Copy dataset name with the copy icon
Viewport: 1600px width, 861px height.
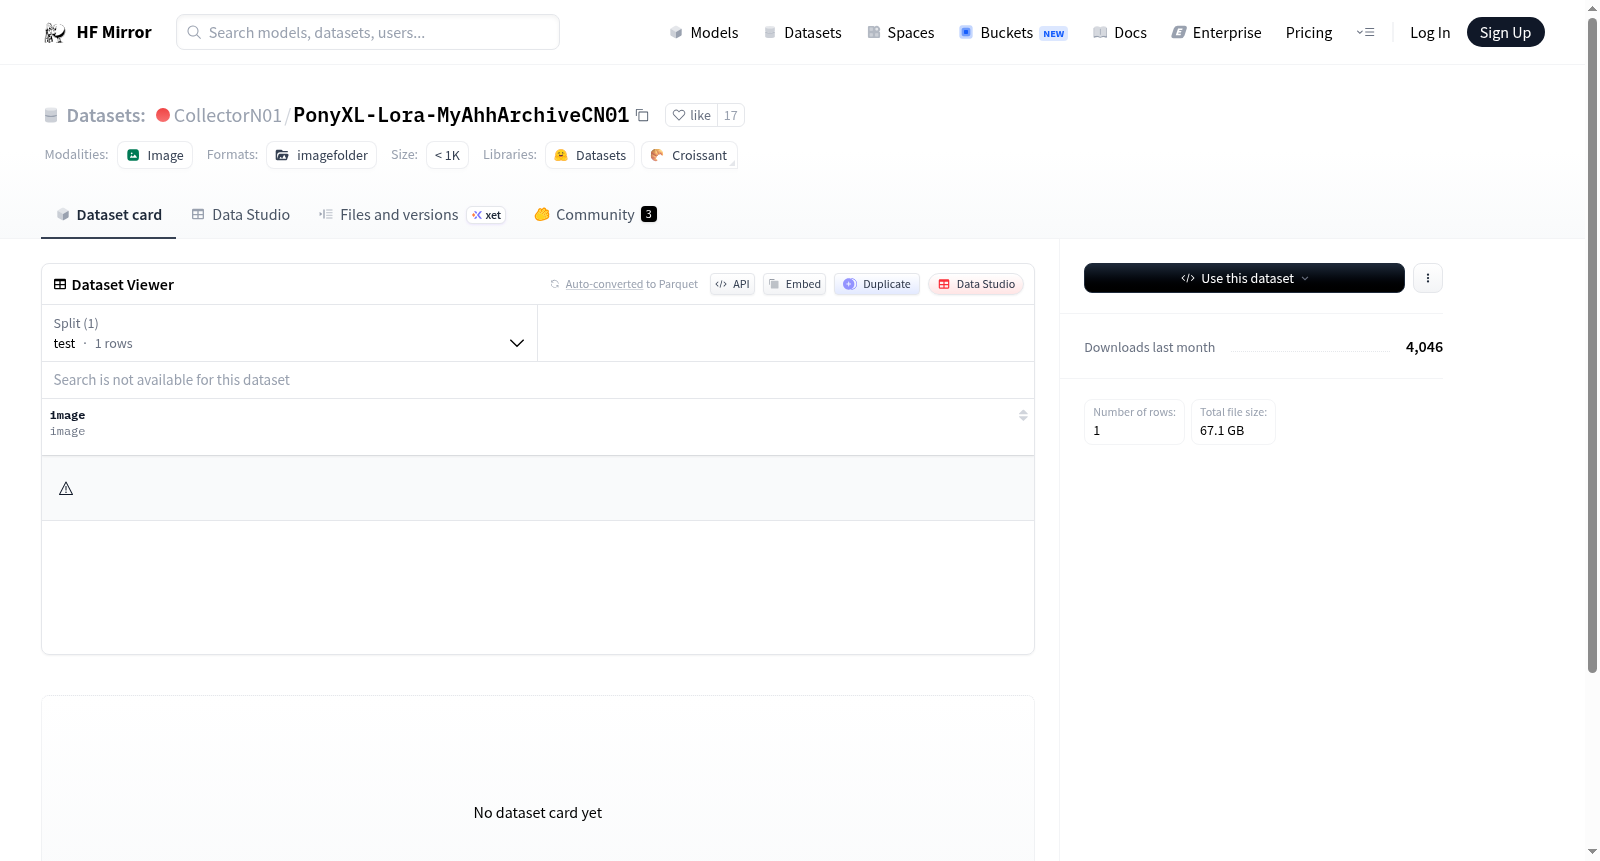coord(642,115)
